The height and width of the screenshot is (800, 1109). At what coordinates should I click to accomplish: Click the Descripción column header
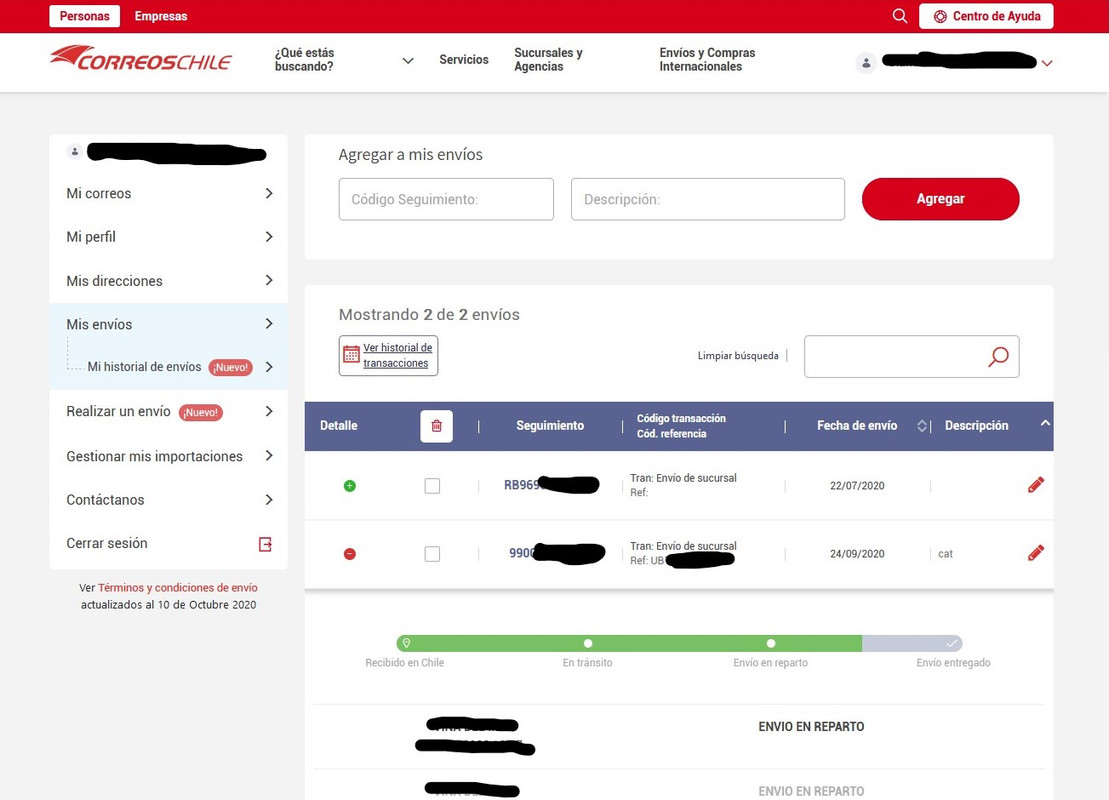coord(976,426)
